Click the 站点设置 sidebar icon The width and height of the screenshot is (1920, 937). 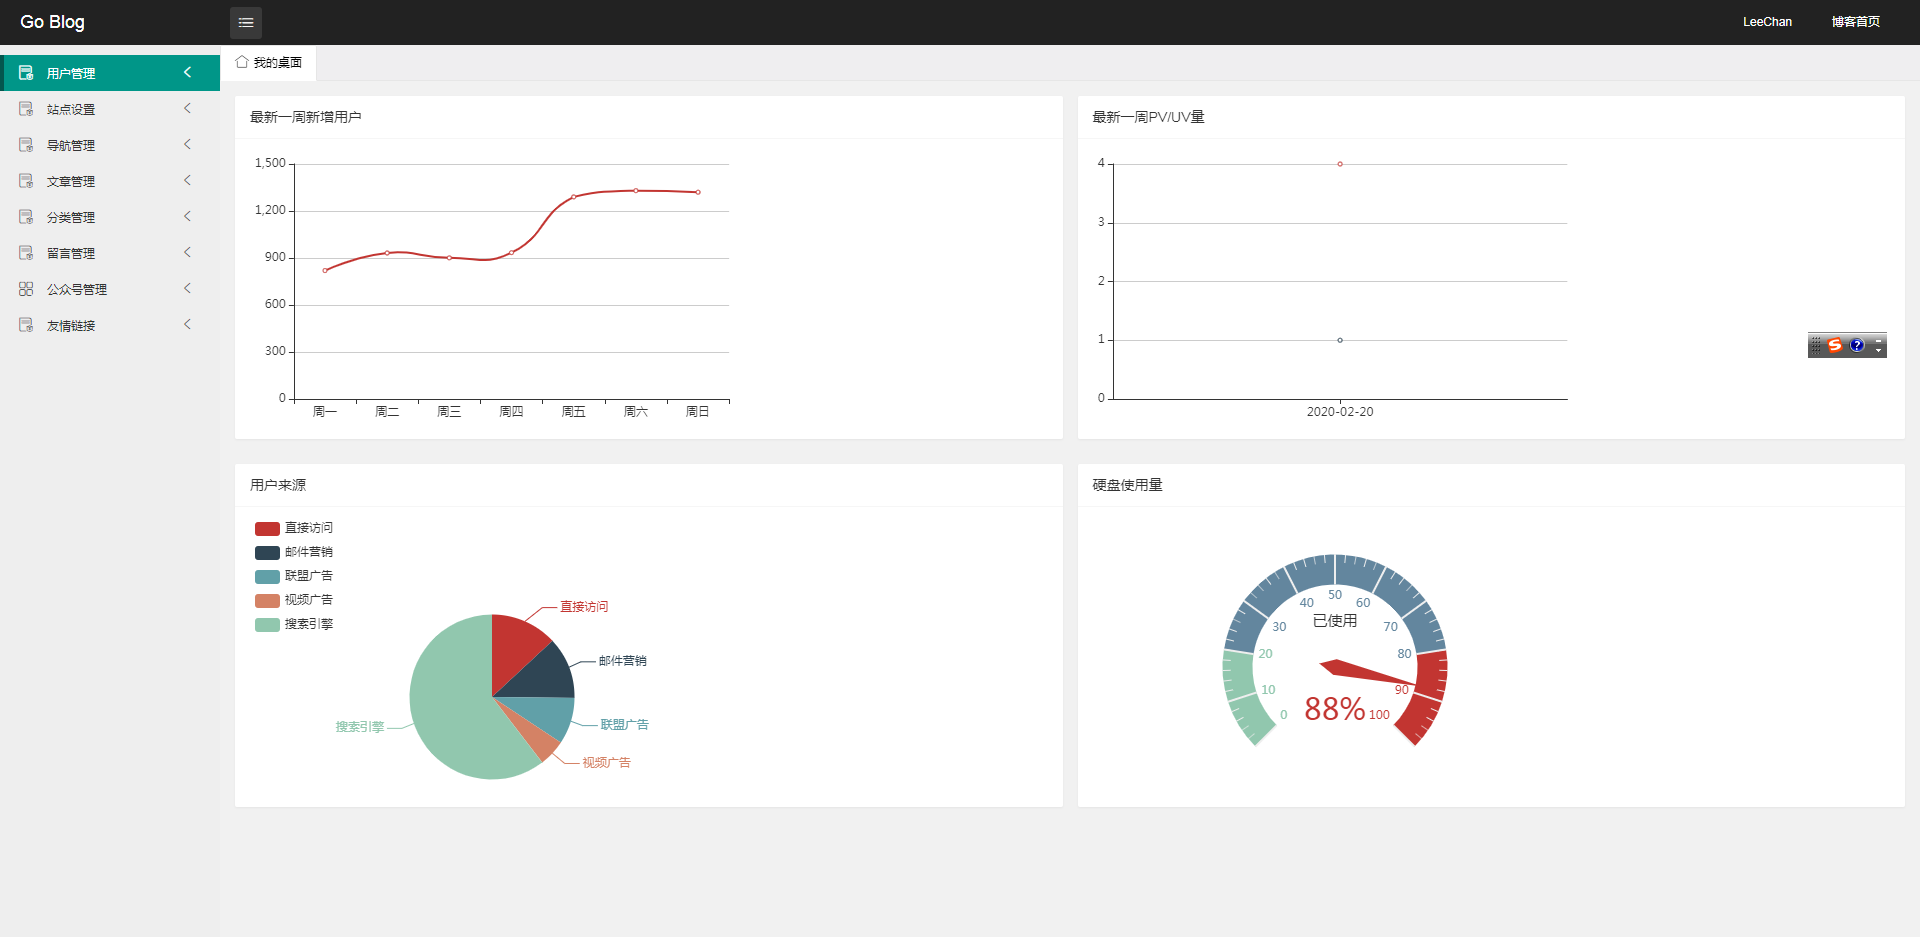pyautogui.click(x=26, y=109)
